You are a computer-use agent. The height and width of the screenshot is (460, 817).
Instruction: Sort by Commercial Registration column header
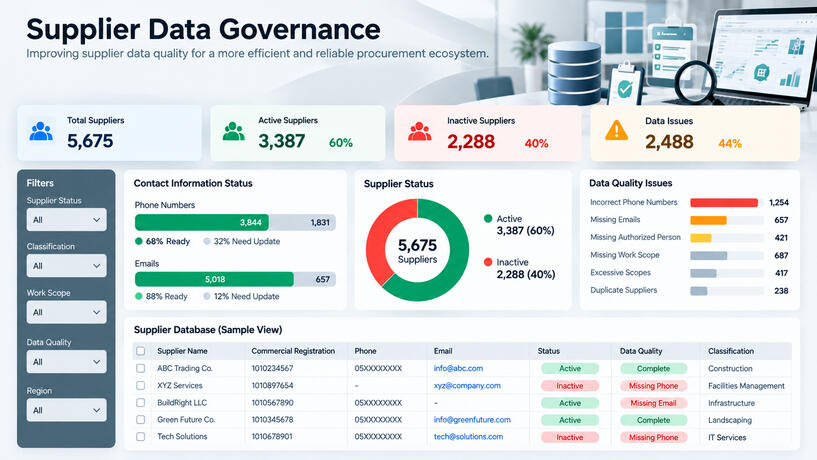click(x=293, y=351)
